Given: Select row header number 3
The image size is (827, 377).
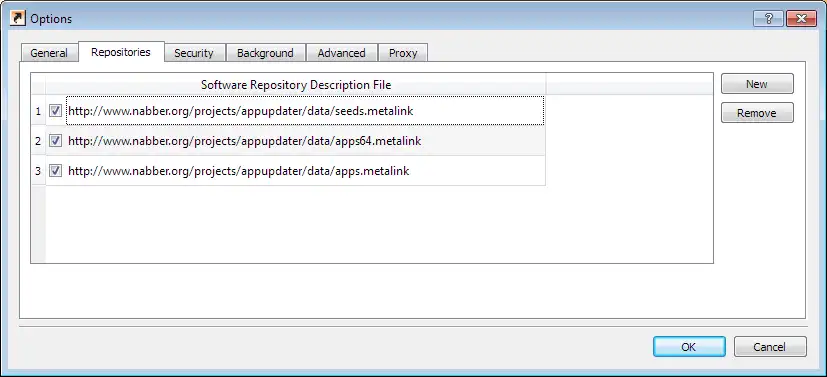Looking at the screenshot, I should 38,171.
